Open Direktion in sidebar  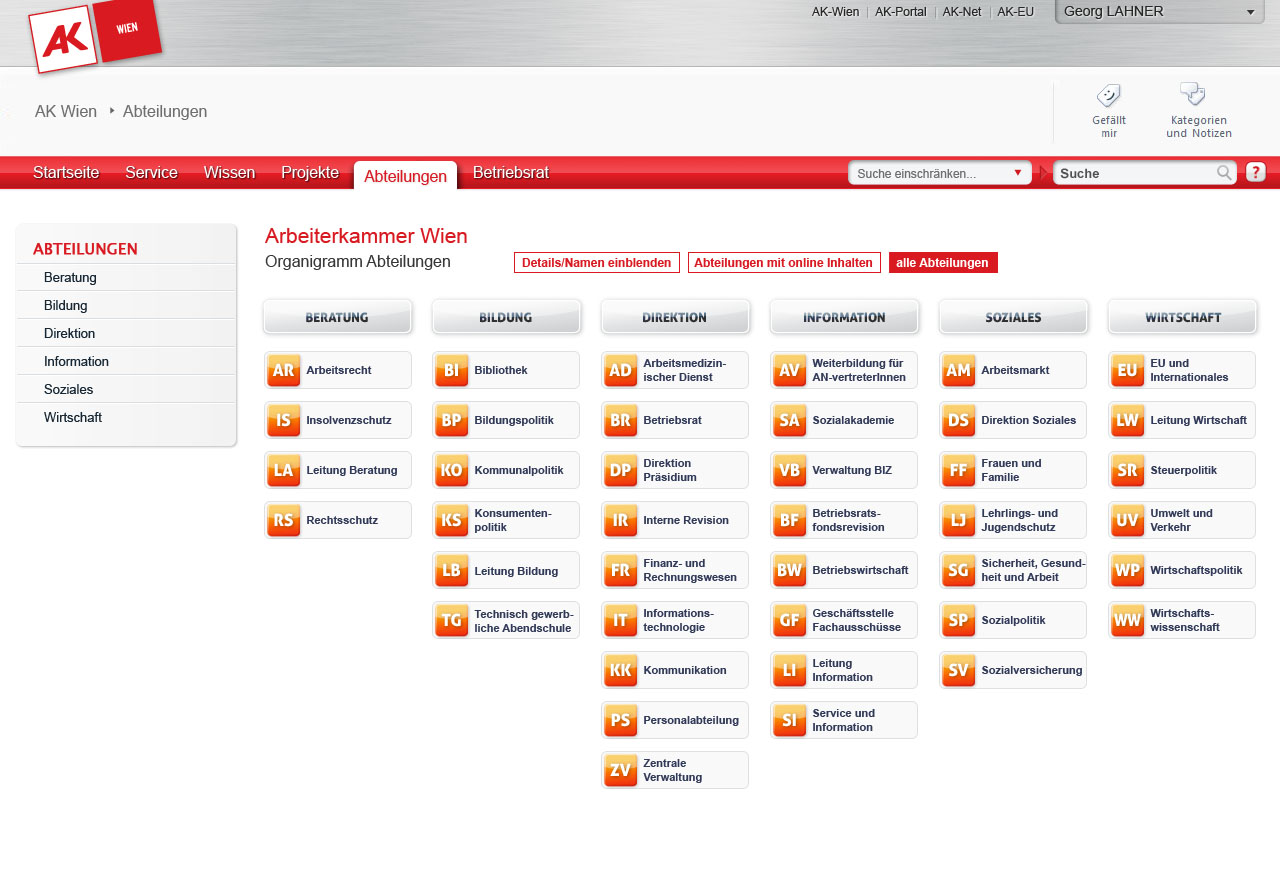pos(126,333)
